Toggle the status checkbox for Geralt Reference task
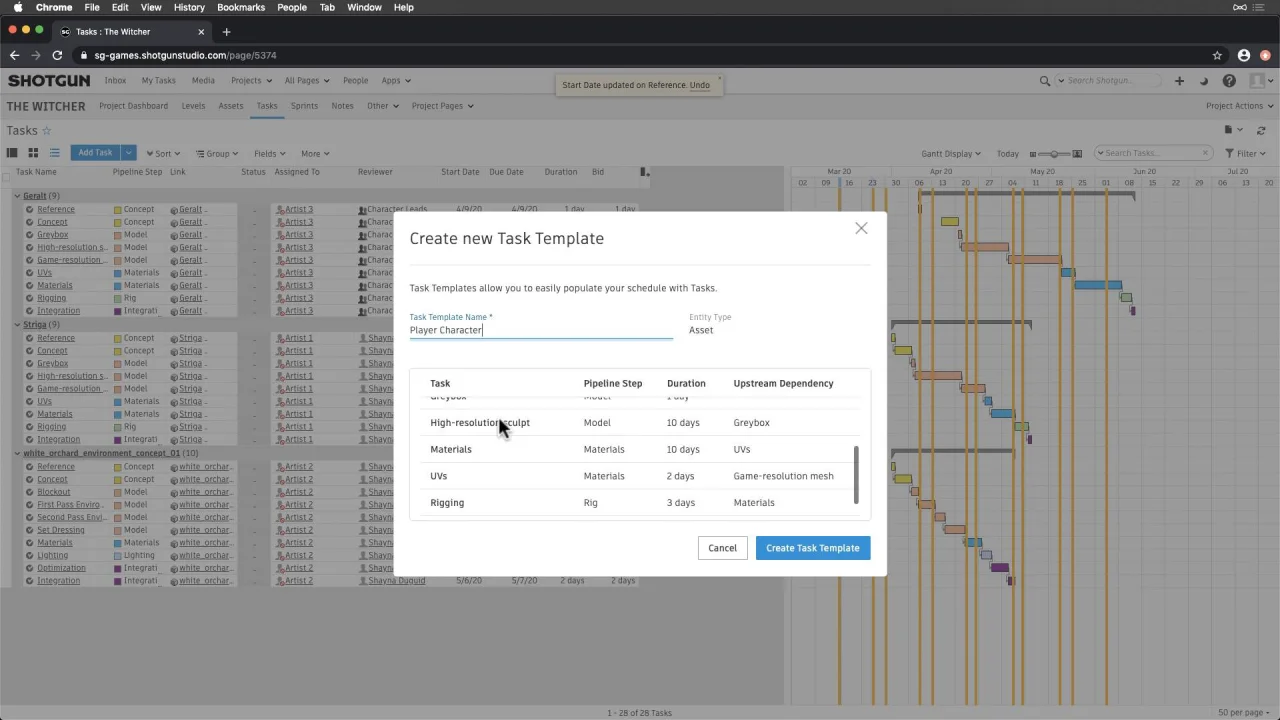Viewport: 1280px width, 720px height. [x=30, y=210]
